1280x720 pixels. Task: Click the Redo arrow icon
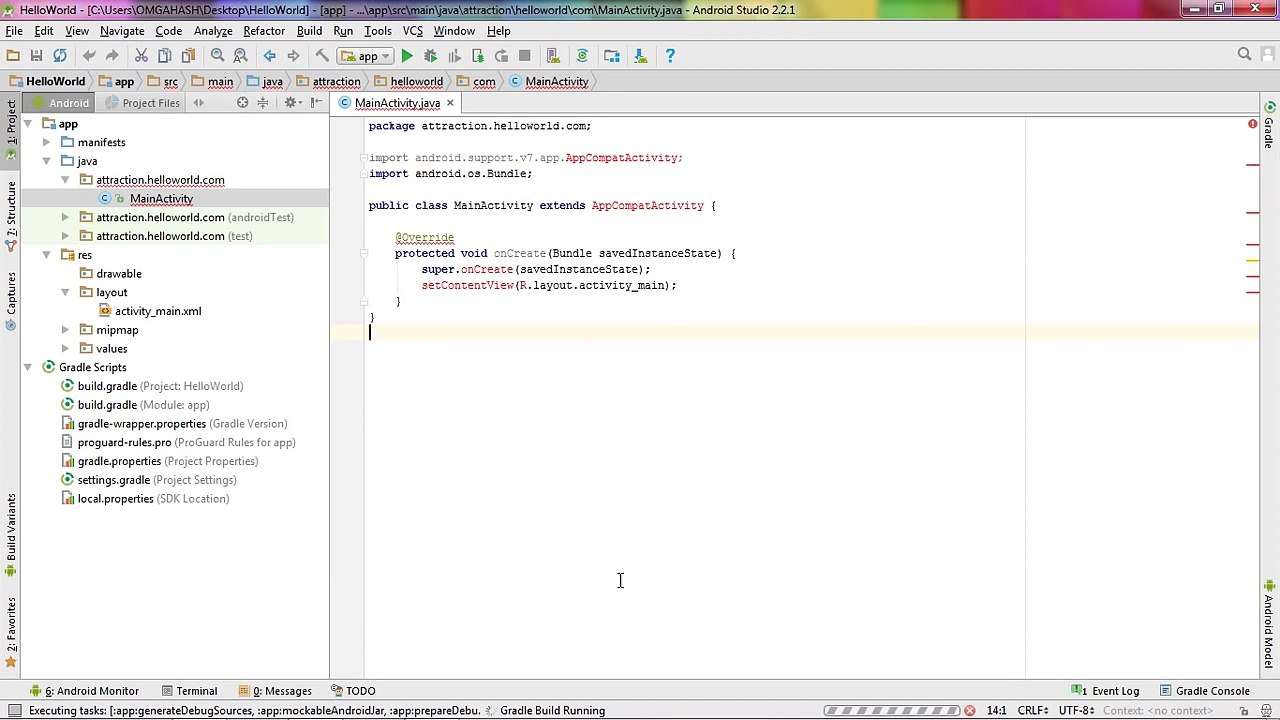(112, 56)
